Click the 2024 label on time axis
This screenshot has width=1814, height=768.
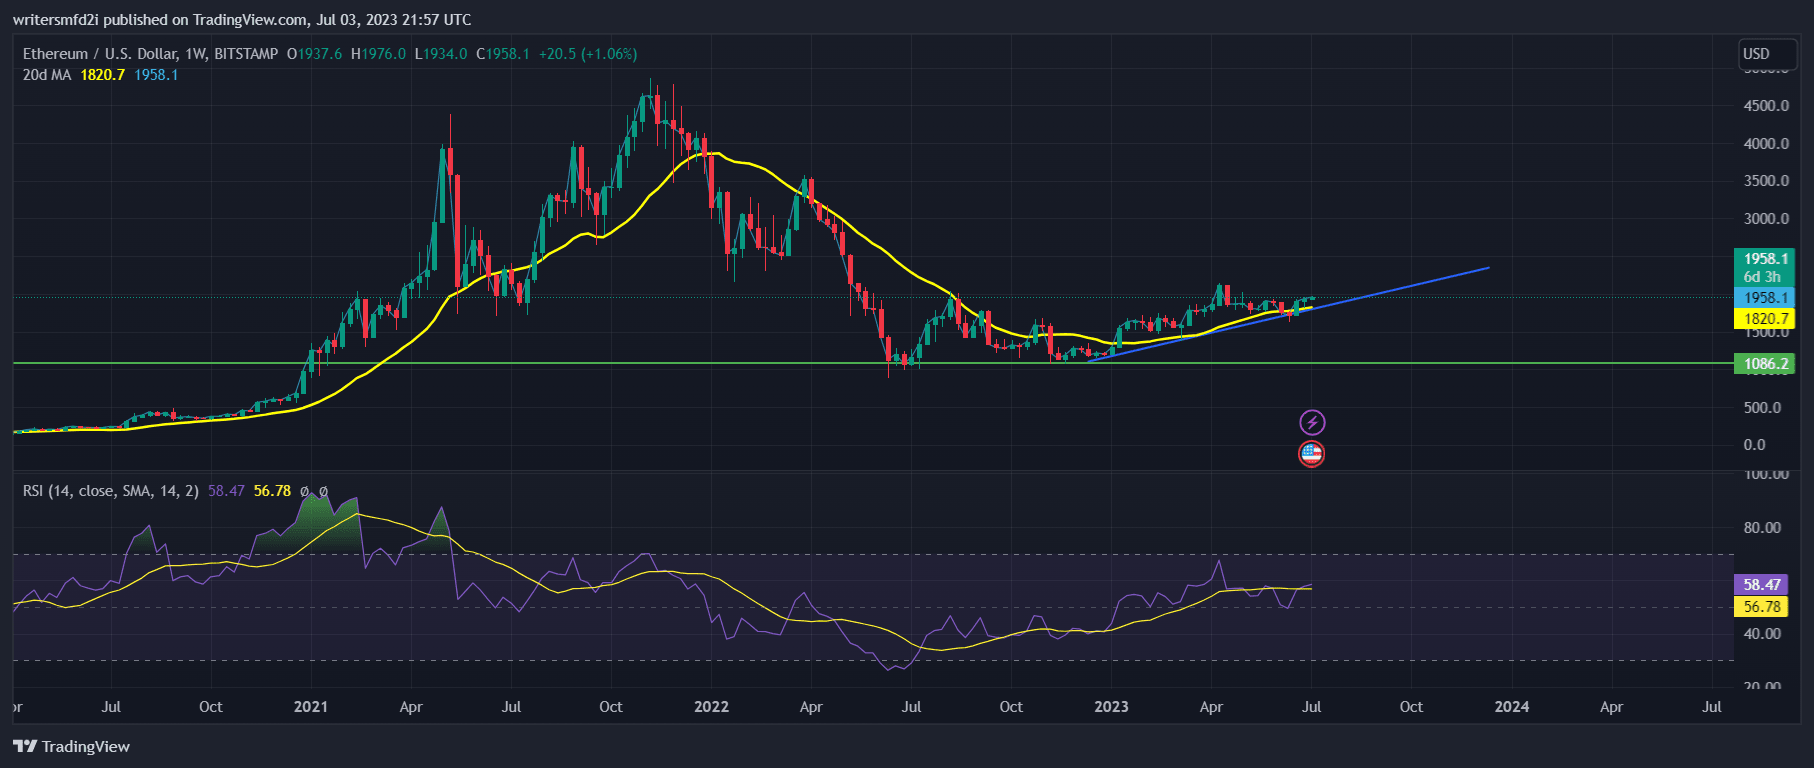[x=1511, y=707]
